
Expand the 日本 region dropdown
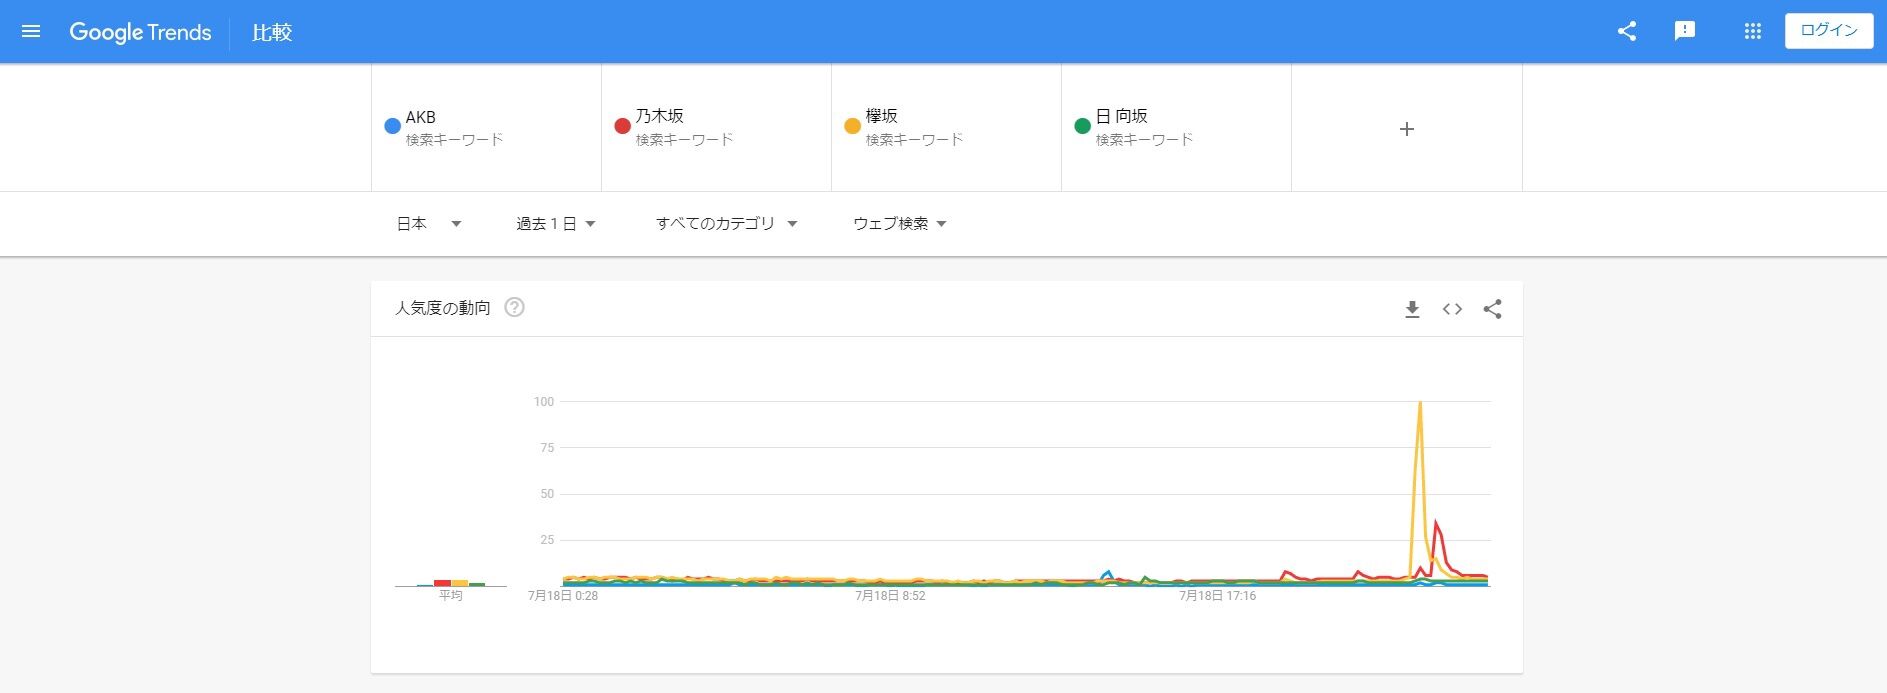(x=429, y=224)
